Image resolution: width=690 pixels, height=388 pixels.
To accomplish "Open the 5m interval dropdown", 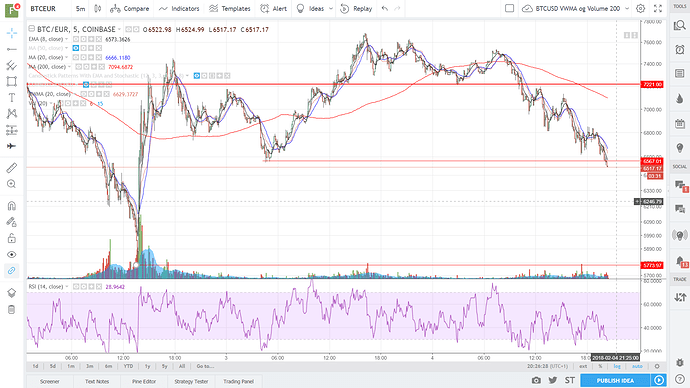I will (x=81, y=8).
